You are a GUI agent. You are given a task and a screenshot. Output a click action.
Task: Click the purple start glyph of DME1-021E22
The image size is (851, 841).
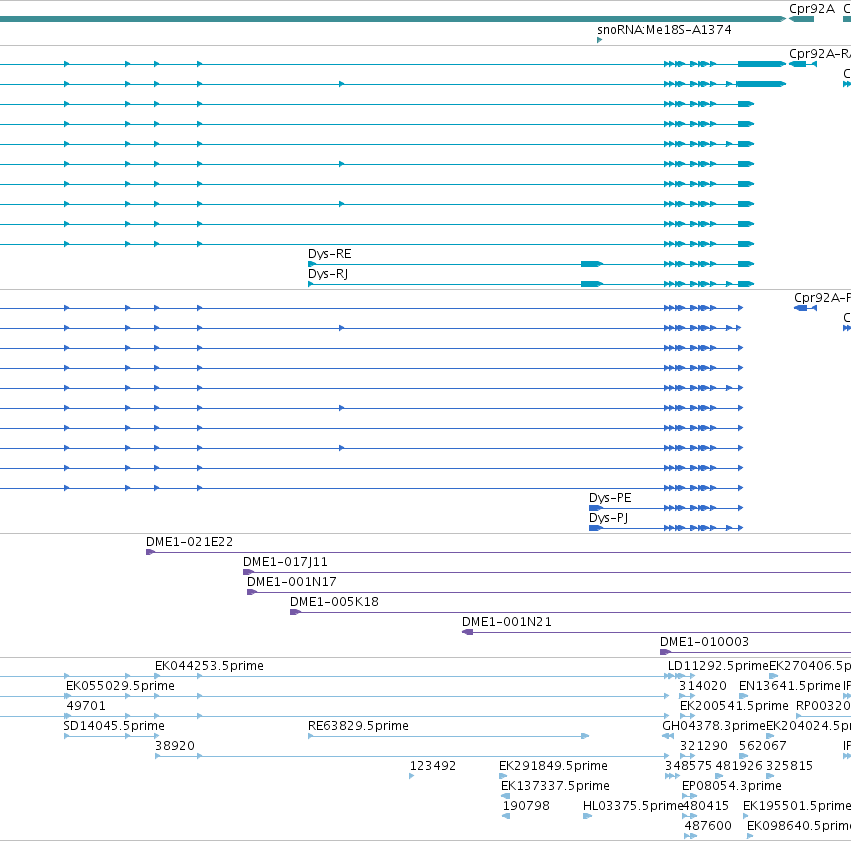point(150,552)
